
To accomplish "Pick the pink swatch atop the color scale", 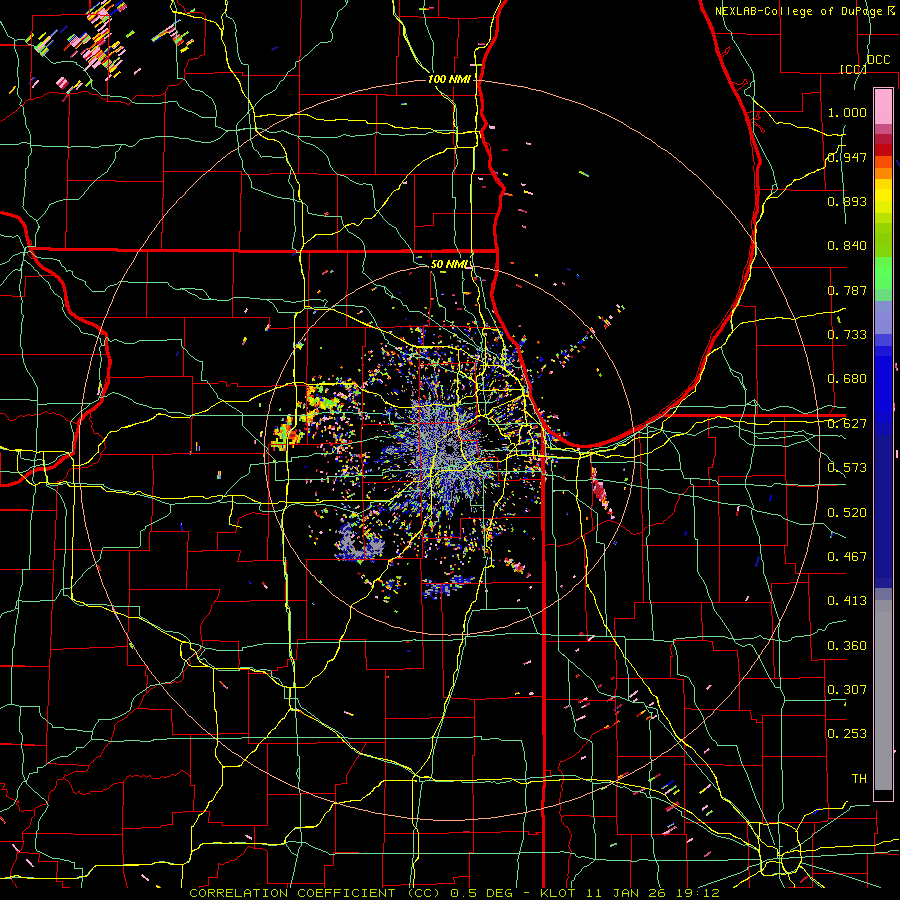I will coord(883,106).
